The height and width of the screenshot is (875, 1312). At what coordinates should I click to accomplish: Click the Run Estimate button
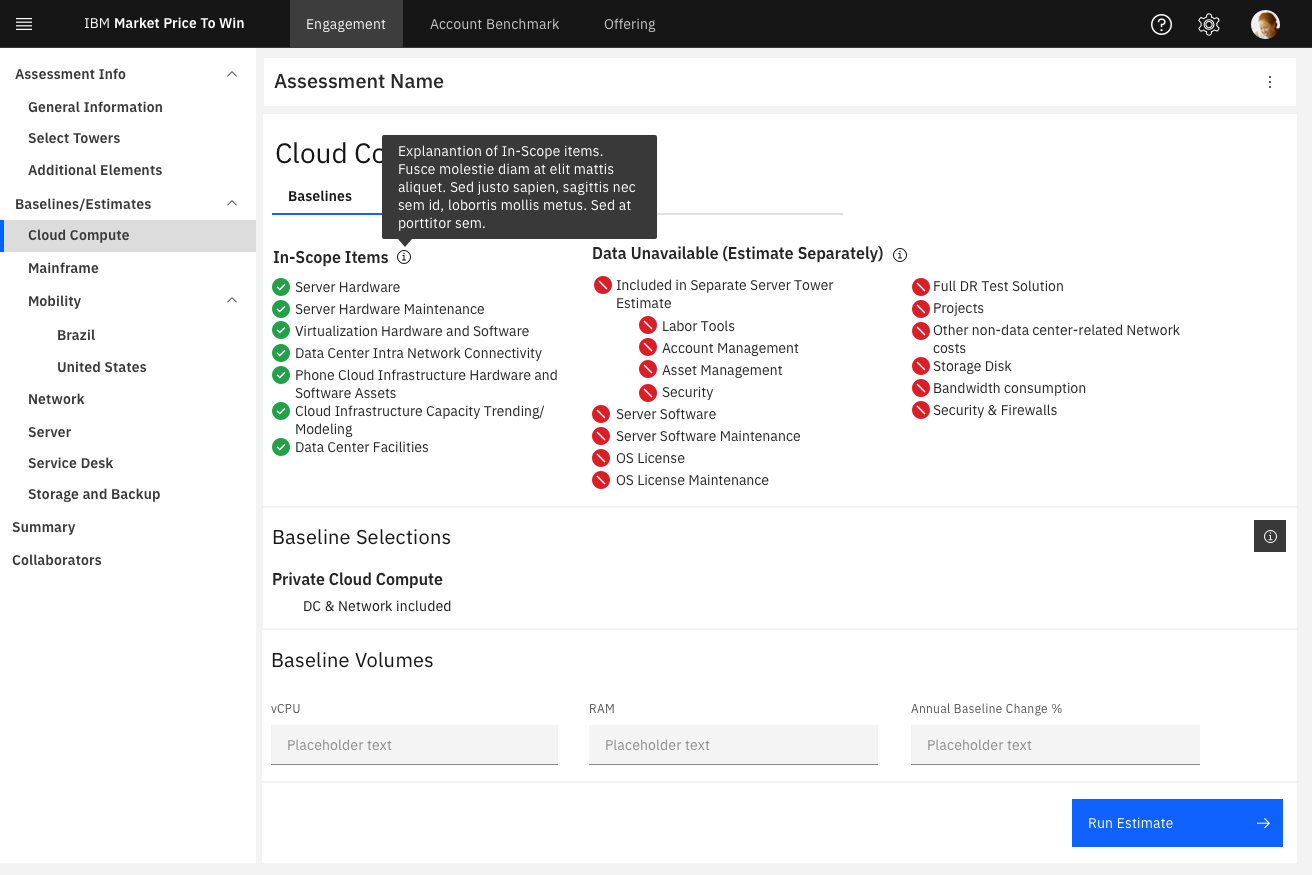click(x=1177, y=823)
